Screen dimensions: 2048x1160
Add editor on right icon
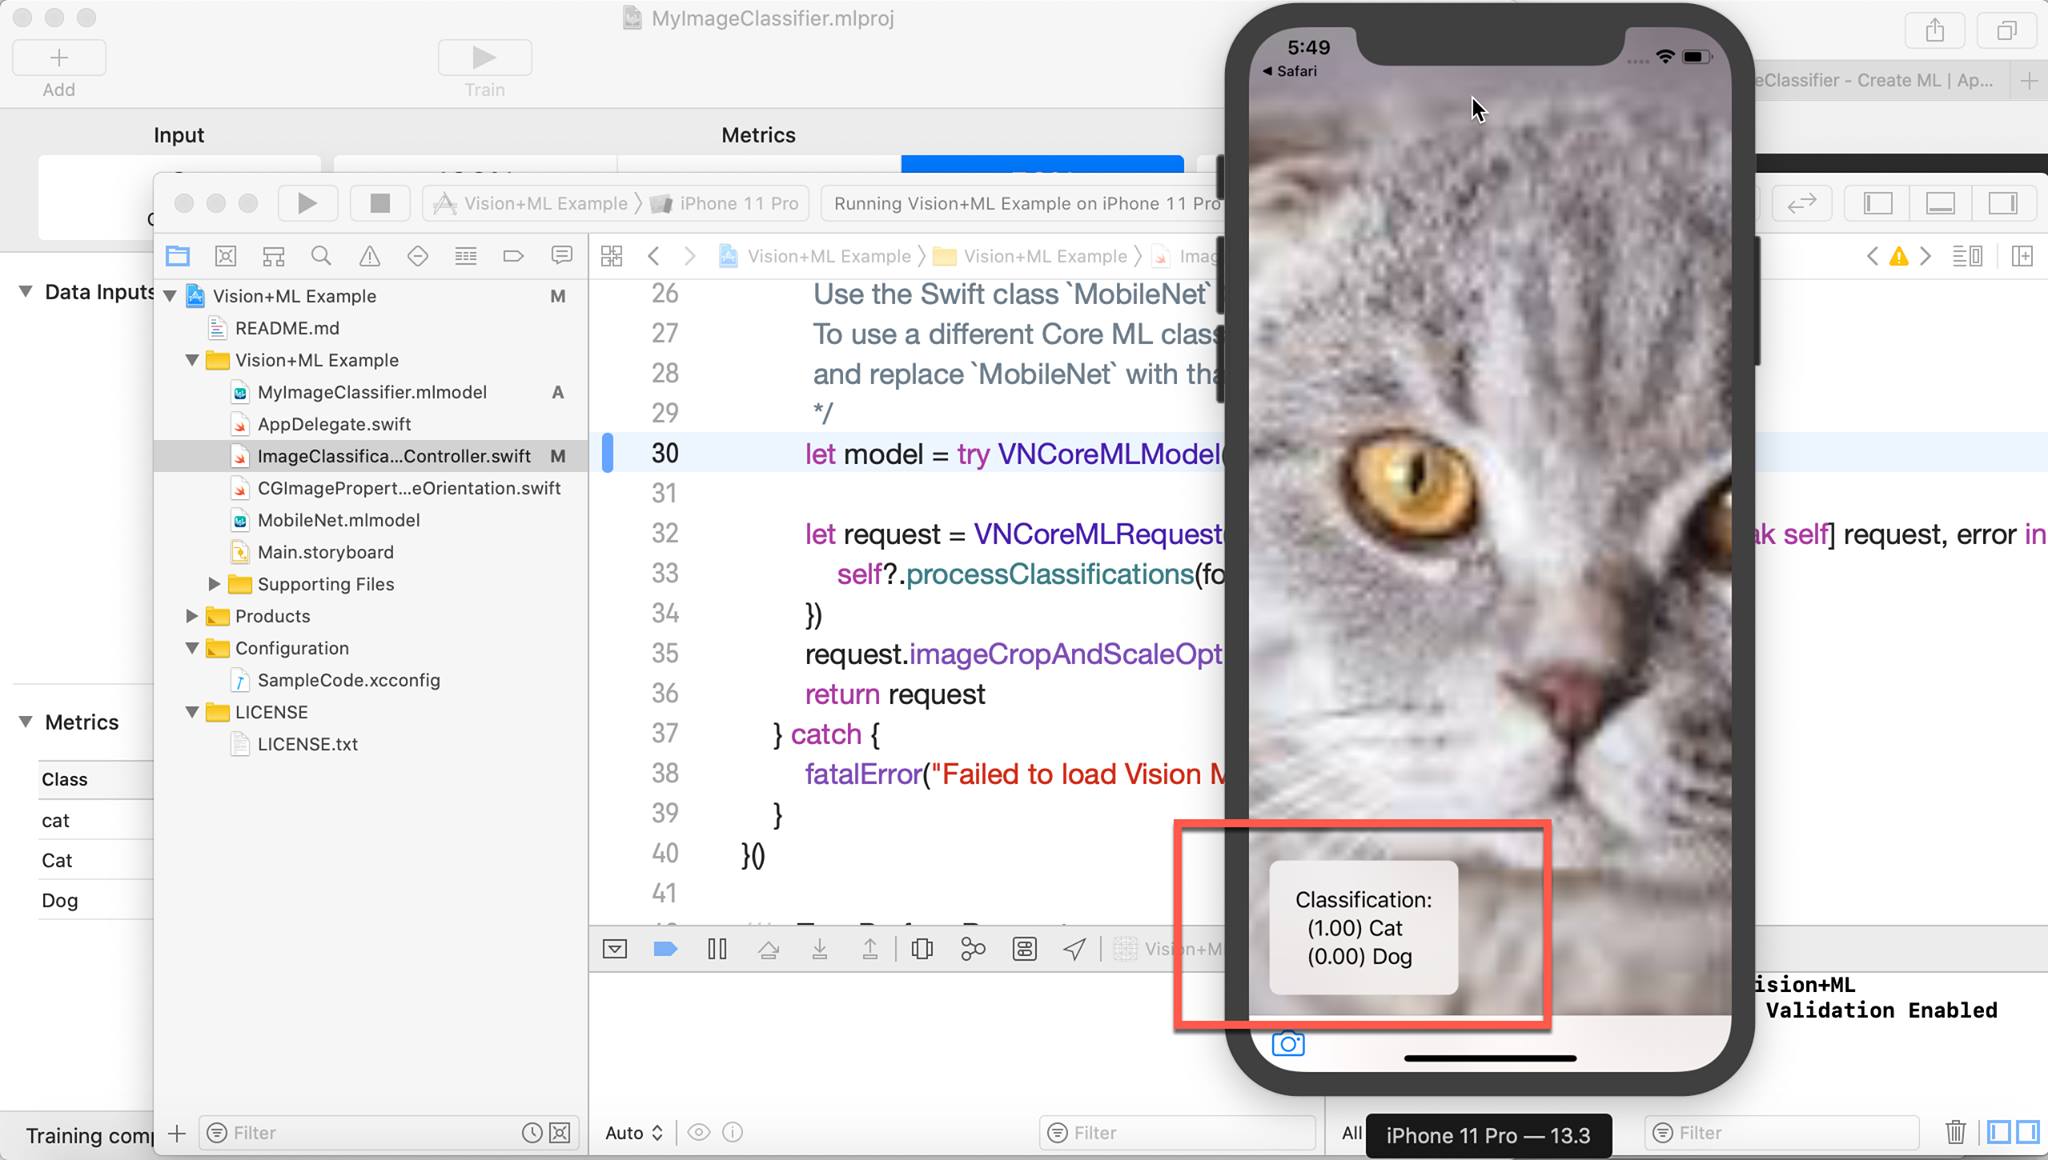[x=2022, y=256]
